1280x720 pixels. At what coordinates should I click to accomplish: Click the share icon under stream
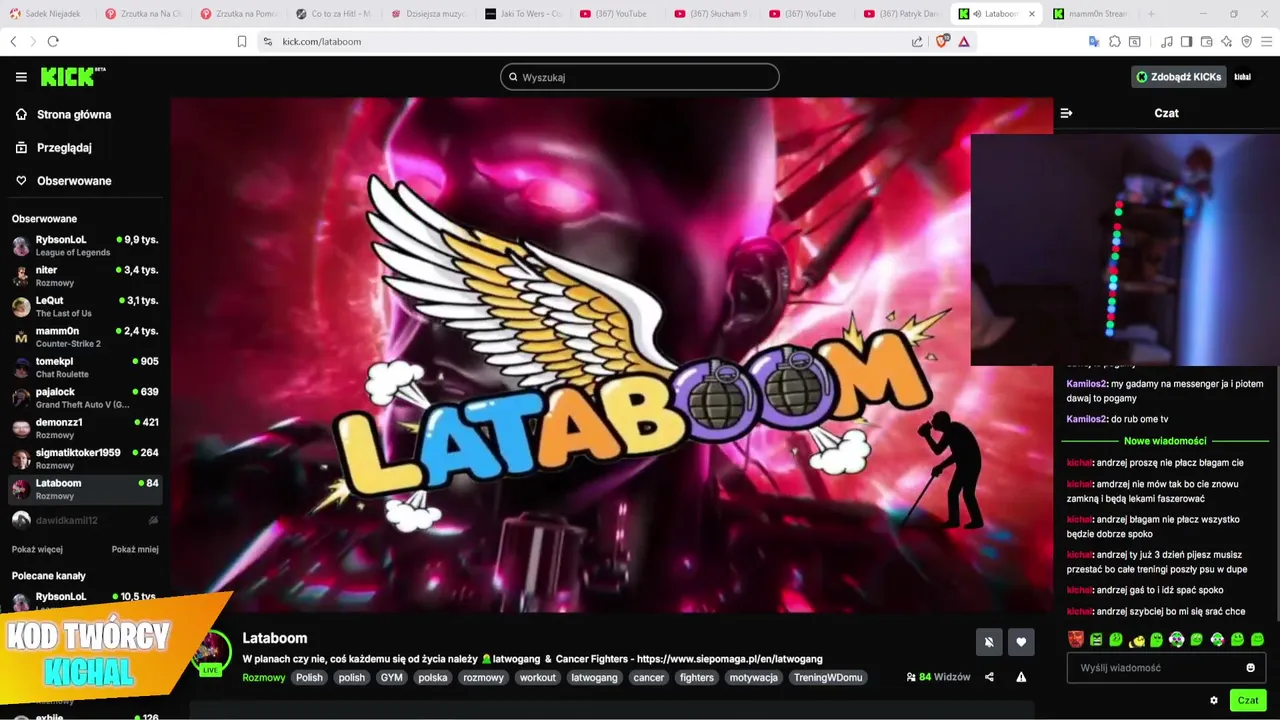[989, 677]
